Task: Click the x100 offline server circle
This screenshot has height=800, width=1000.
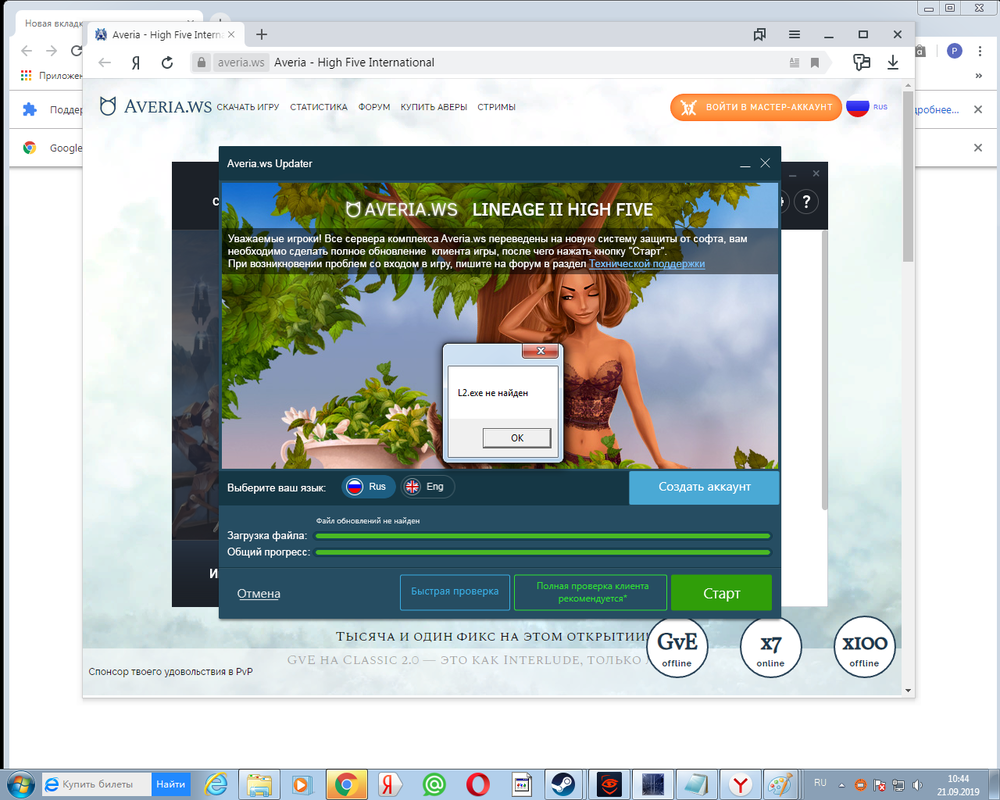Action: 864,647
